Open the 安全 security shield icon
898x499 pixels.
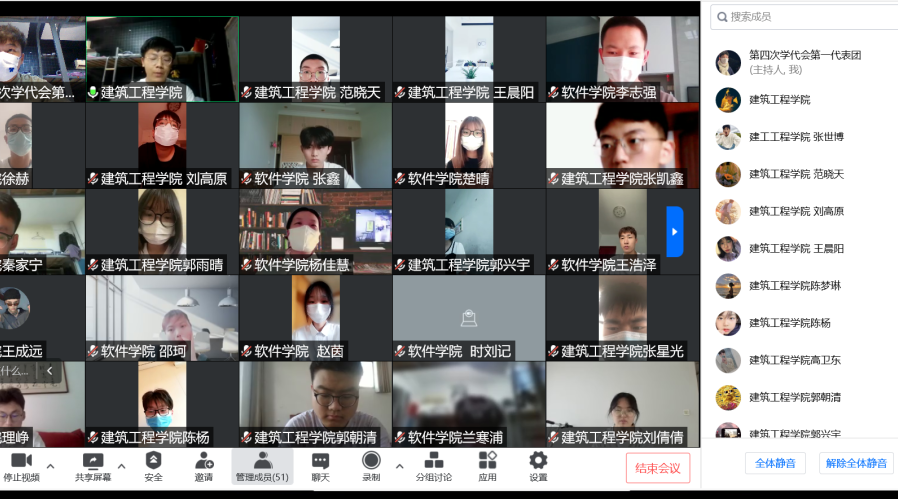153,461
